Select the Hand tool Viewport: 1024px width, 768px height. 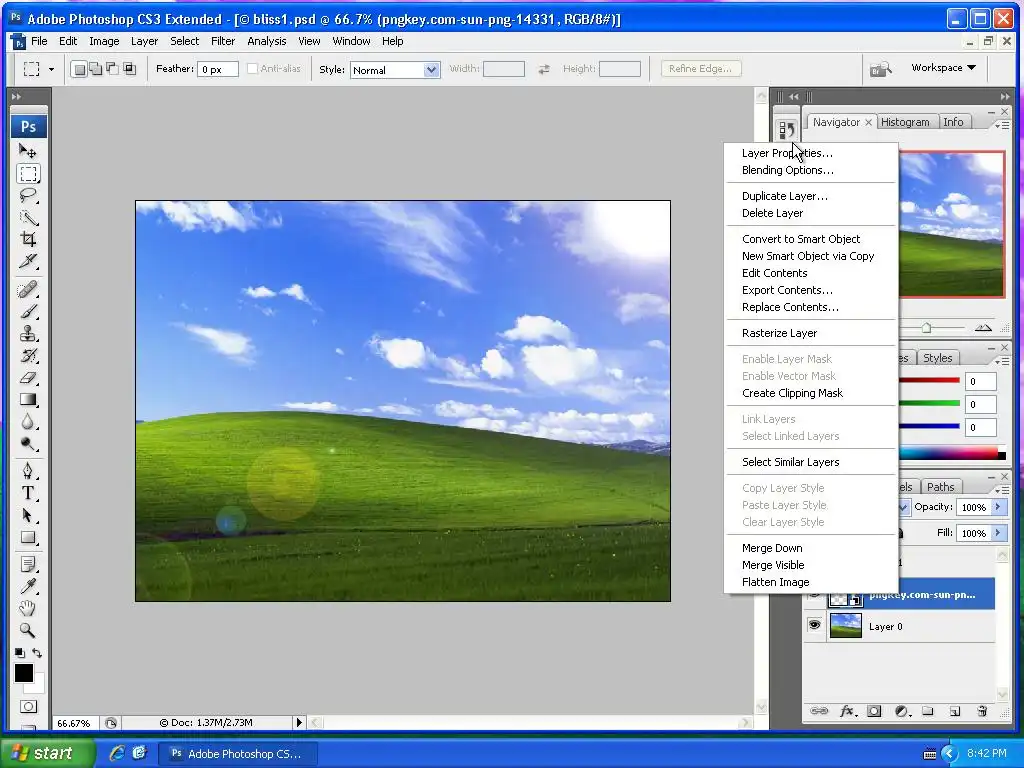point(28,609)
